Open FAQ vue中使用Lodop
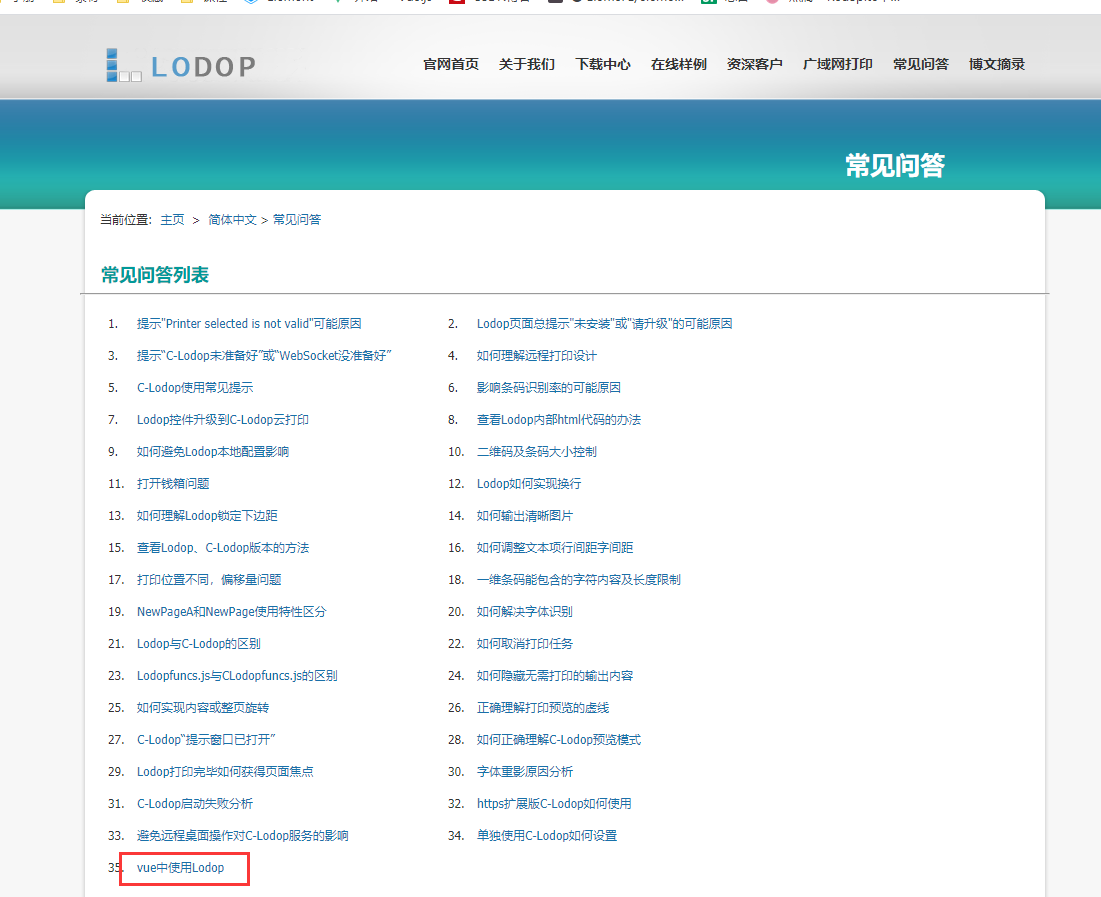1101x897 pixels. tap(180, 867)
